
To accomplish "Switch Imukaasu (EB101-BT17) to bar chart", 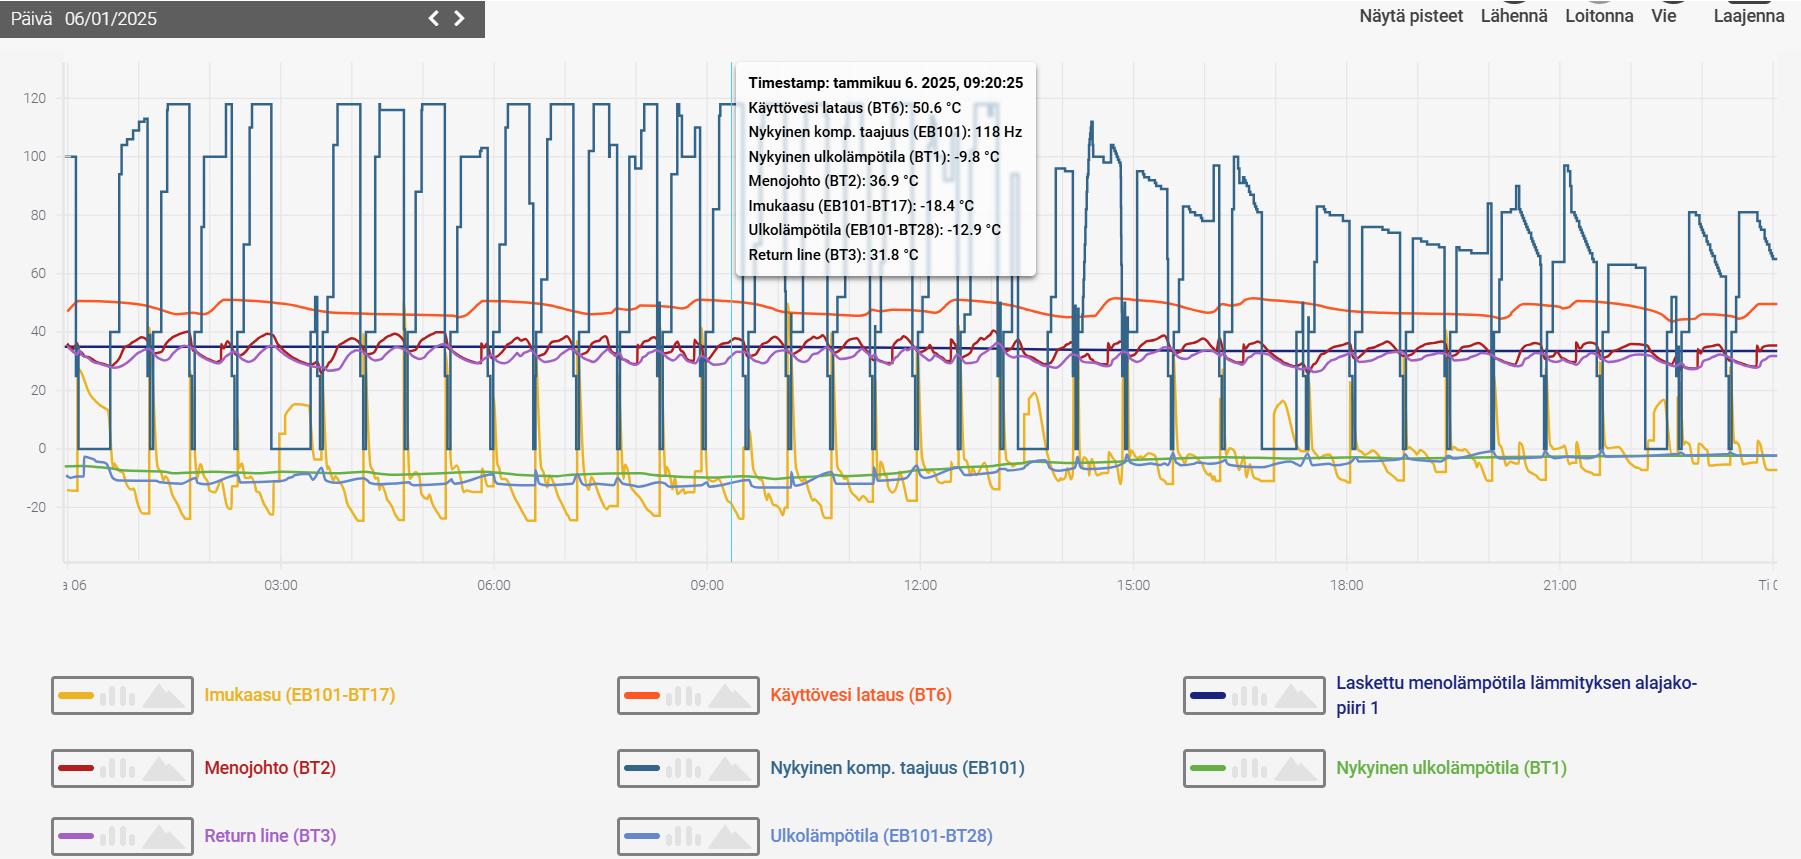I will tap(118, 695).
